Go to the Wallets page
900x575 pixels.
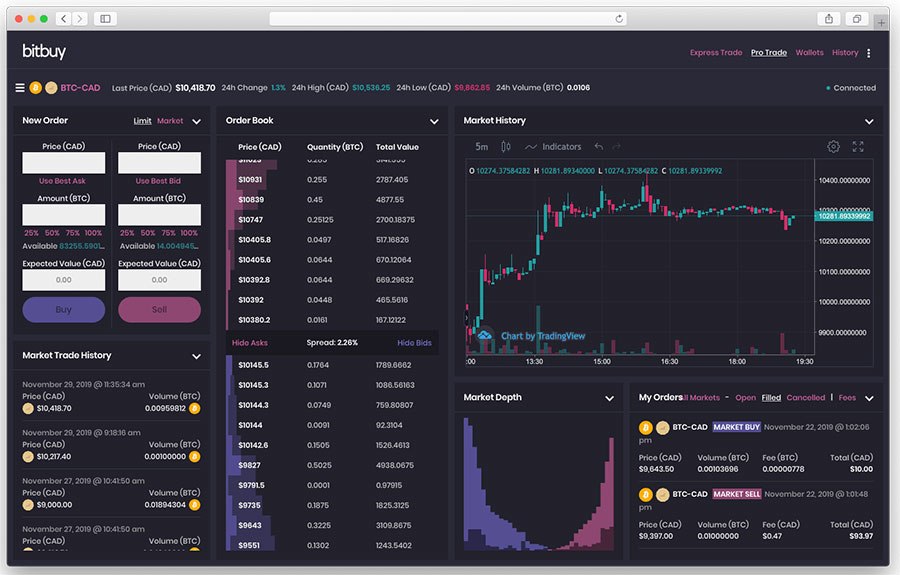tap(809, 53)
